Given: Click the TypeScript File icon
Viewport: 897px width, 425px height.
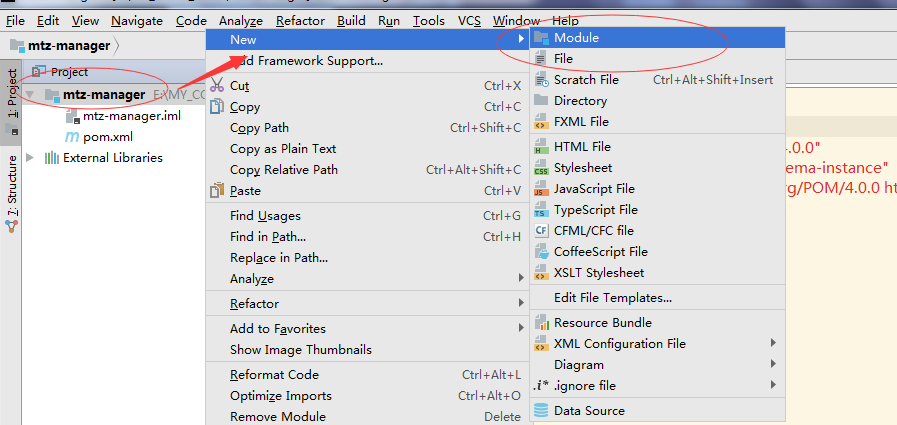Looking at the screenshot, I should [x=541, y=210].
